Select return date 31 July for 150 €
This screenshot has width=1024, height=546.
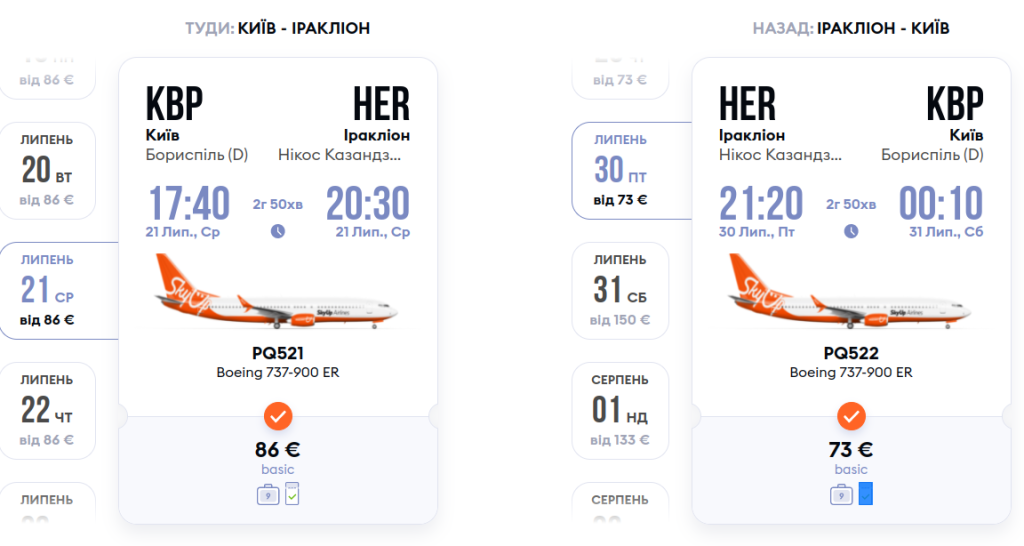[x=620, y=291]
